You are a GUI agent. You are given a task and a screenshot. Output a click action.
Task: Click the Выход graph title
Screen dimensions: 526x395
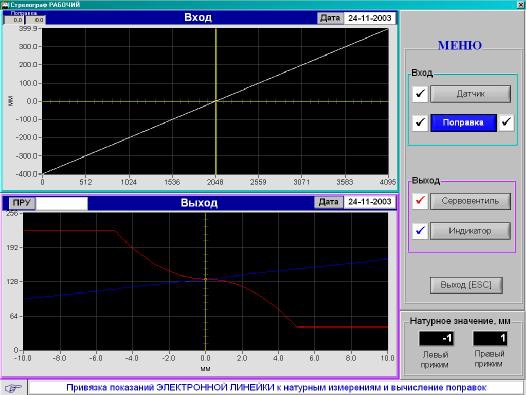(199, 203)
